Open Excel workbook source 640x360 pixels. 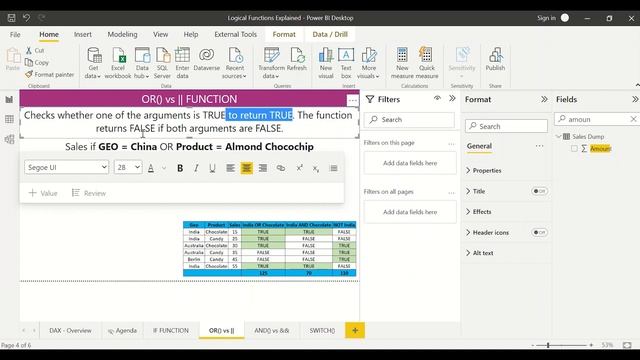click(x=118, y=62)
